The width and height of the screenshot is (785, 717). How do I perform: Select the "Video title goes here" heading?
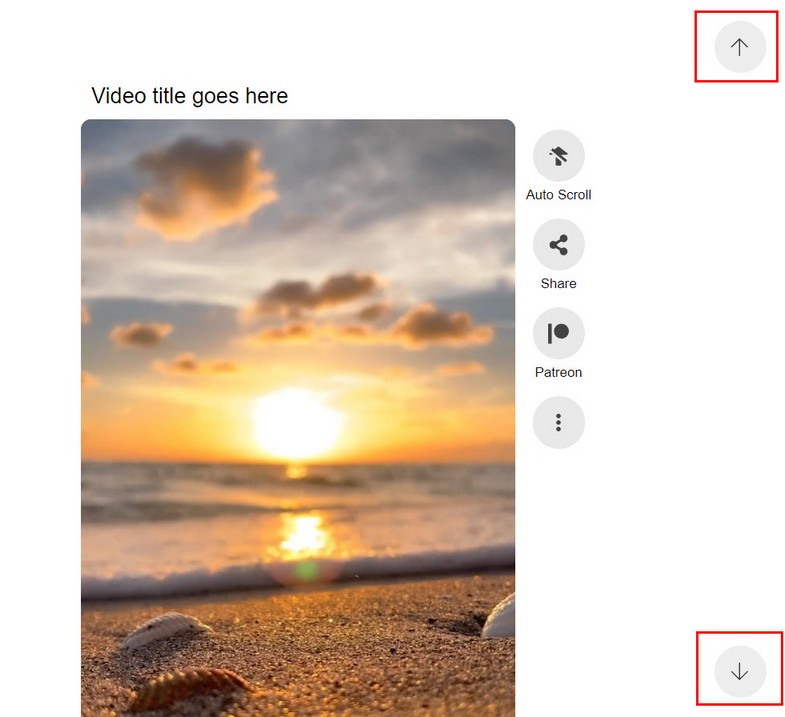(x=190, y=96)
